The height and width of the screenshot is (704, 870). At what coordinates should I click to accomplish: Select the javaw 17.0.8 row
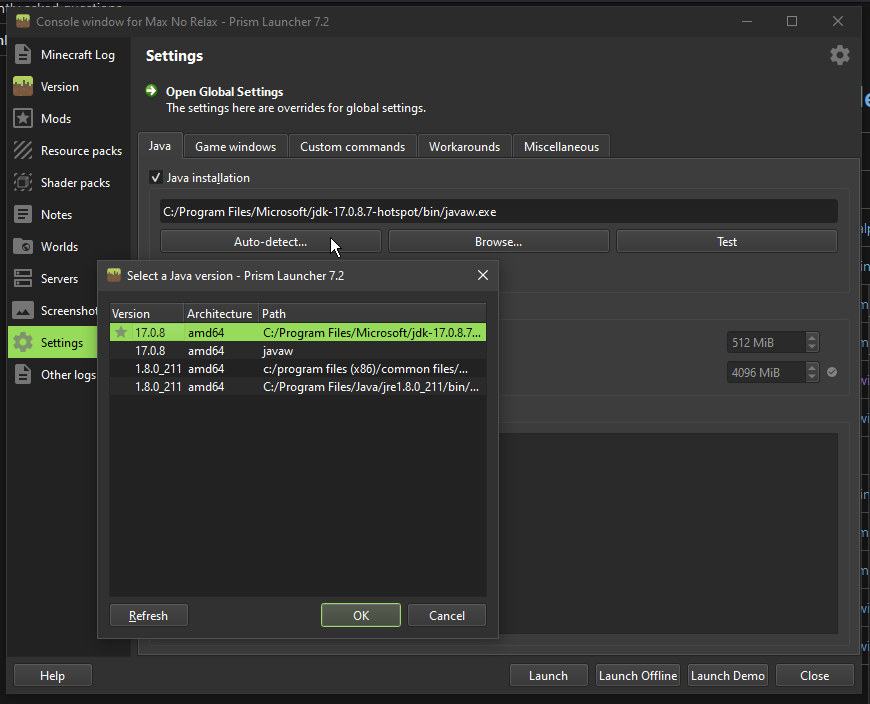click(298, 351)
